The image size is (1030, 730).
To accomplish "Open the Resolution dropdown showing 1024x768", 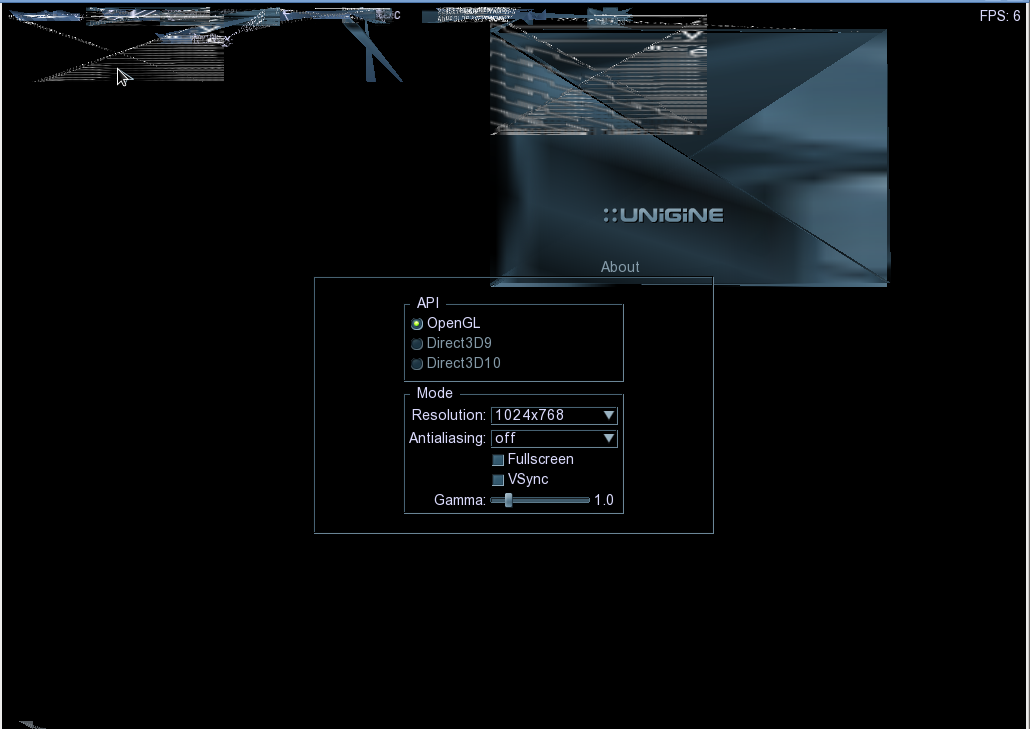I will tap(546, 415).
